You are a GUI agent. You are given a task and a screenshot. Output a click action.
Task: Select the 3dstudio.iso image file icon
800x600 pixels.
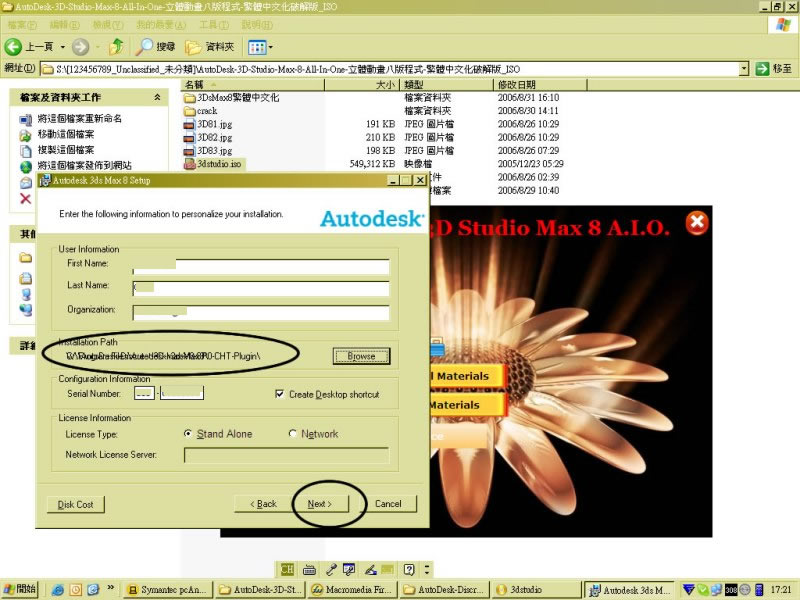(x=189, y=164)
